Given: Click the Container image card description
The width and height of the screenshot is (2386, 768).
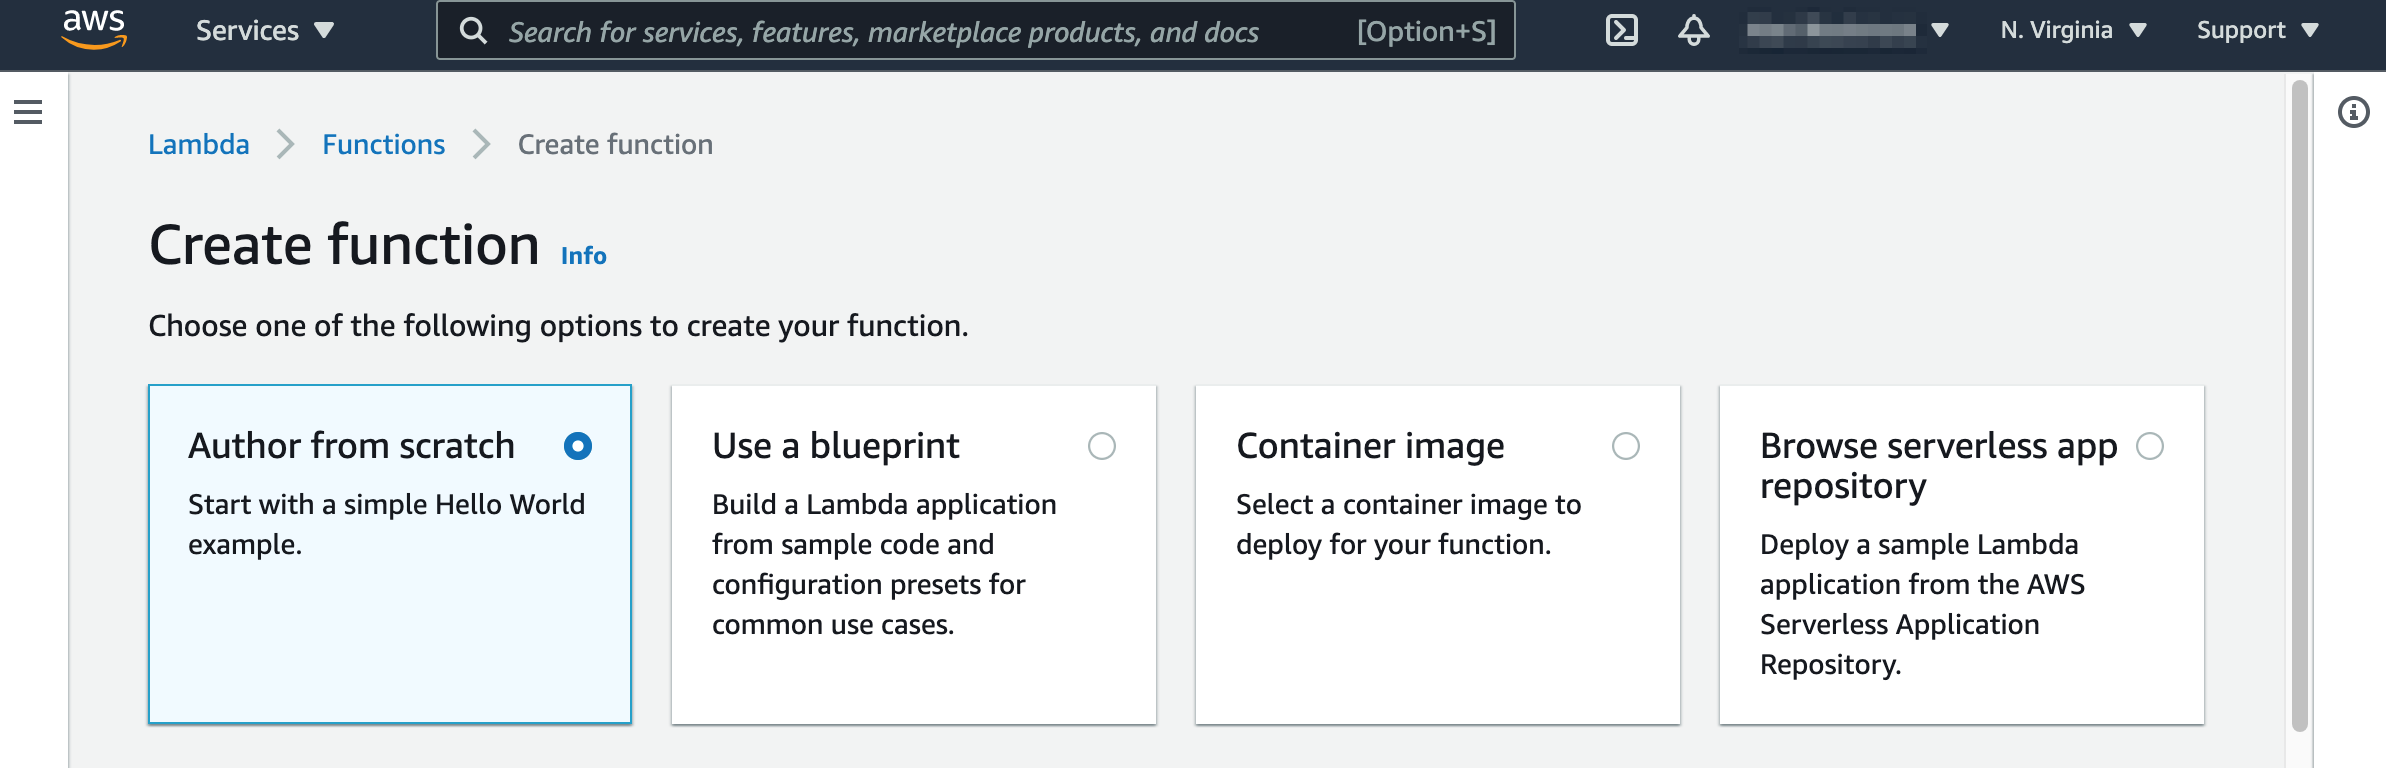Looking at the screenshot, I should 1408,524.
